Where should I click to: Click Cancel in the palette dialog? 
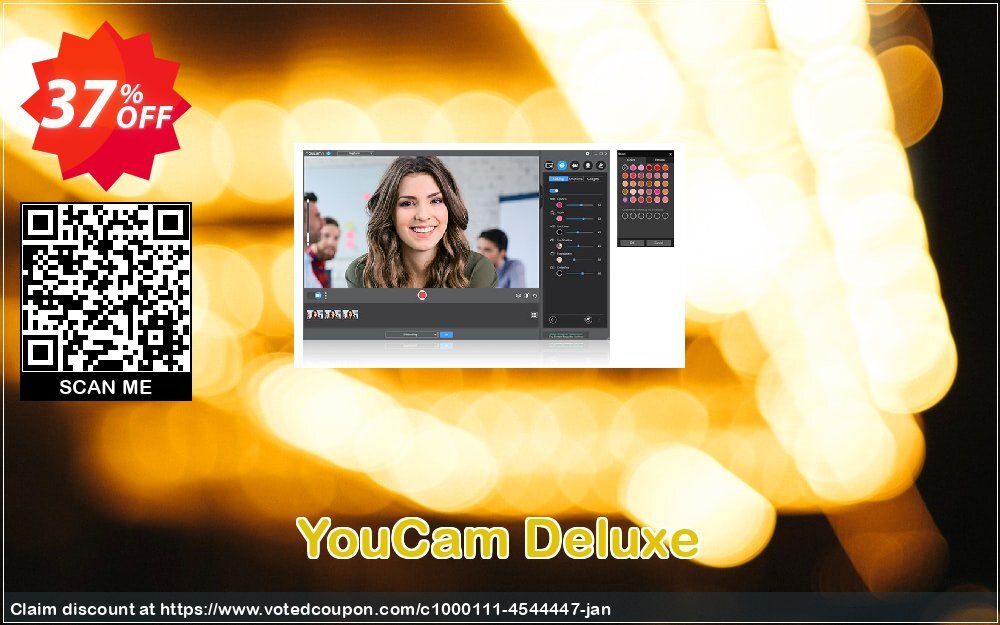coord(659,243)
